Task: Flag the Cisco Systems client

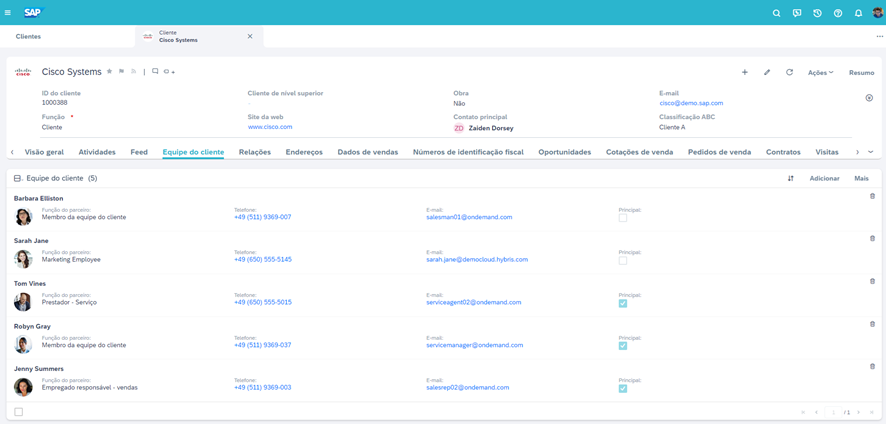Action: 121,72
